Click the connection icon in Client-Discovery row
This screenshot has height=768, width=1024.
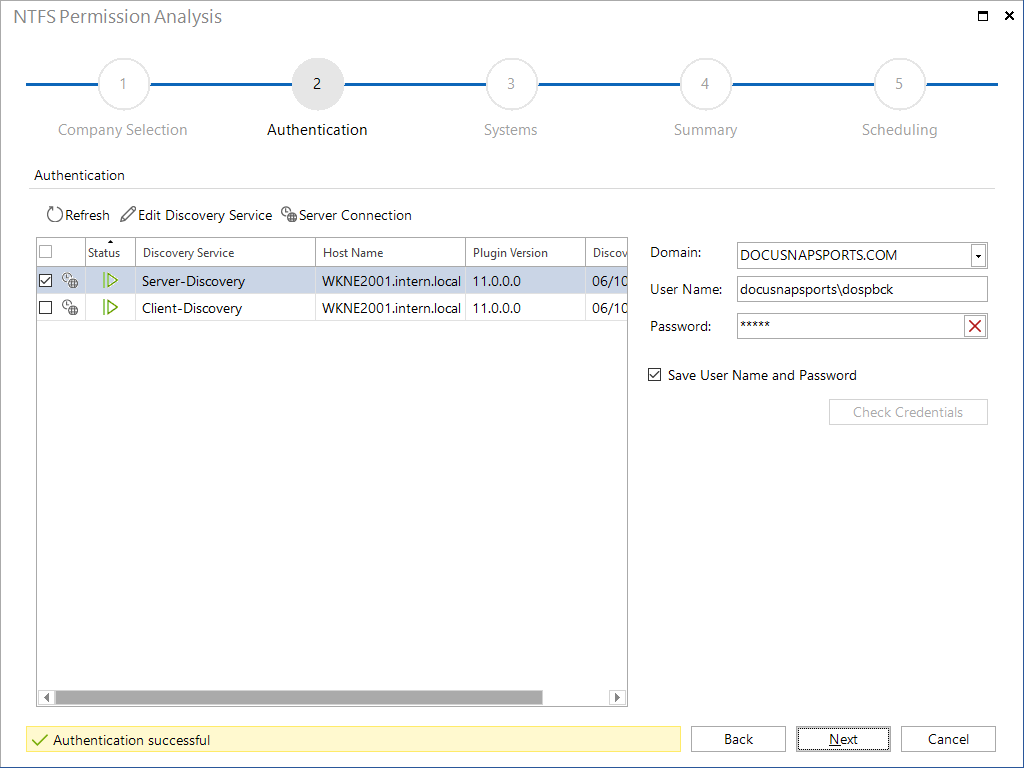point(70,308)
